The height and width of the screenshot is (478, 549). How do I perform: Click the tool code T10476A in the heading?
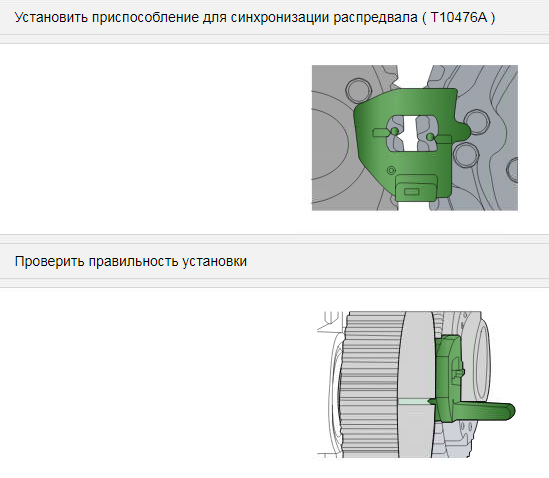tap(458, 17)
